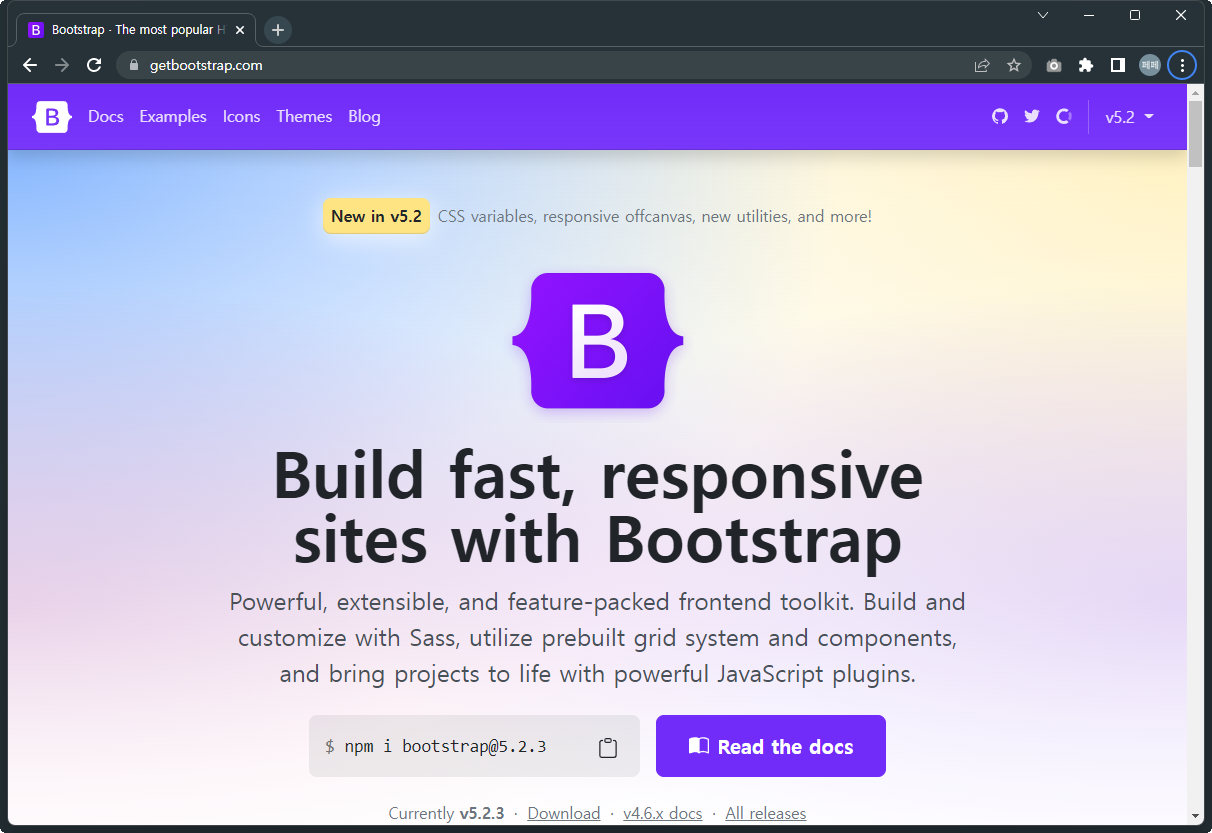This screenshot has height=833, width=1212.
Task: Open the Open Collective icon link
Action: 1064,117
